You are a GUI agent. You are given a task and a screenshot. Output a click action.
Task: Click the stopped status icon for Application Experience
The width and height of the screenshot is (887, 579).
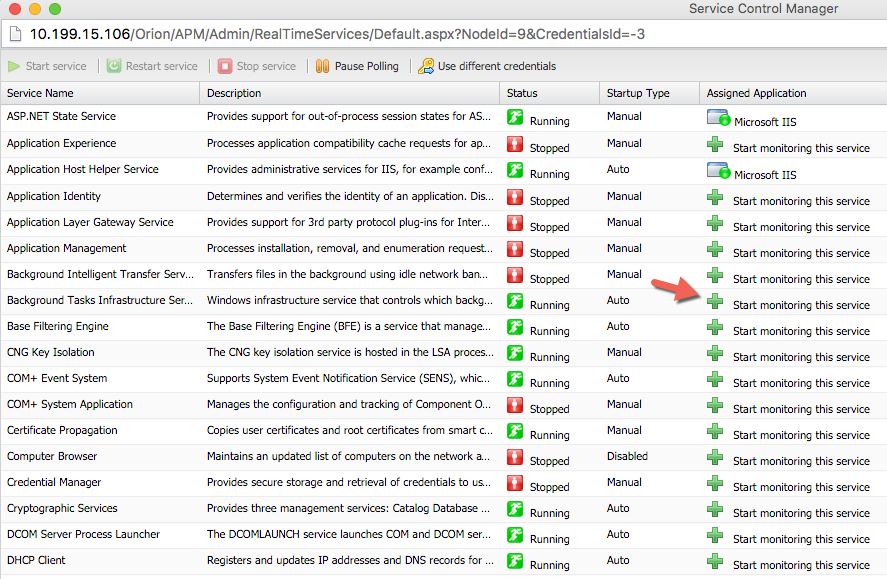click(515, 144)
